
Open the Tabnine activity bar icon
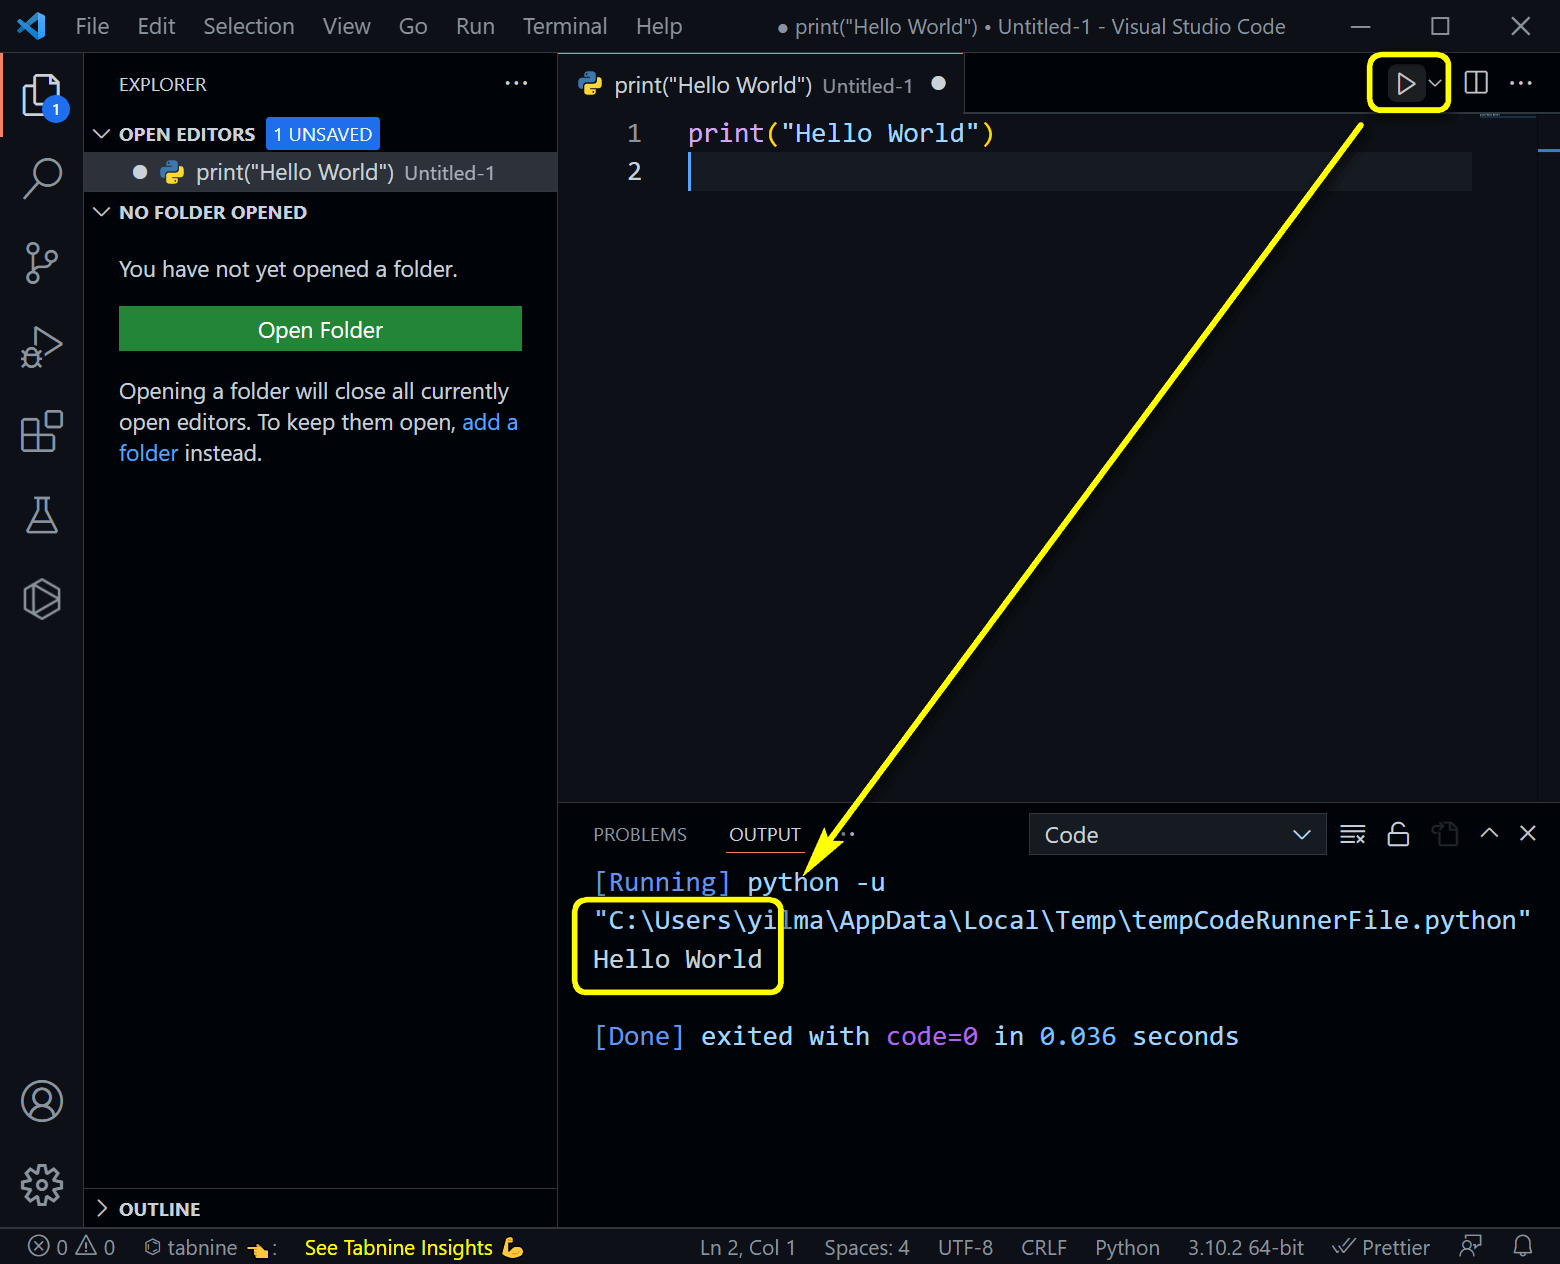click(42, 599)
